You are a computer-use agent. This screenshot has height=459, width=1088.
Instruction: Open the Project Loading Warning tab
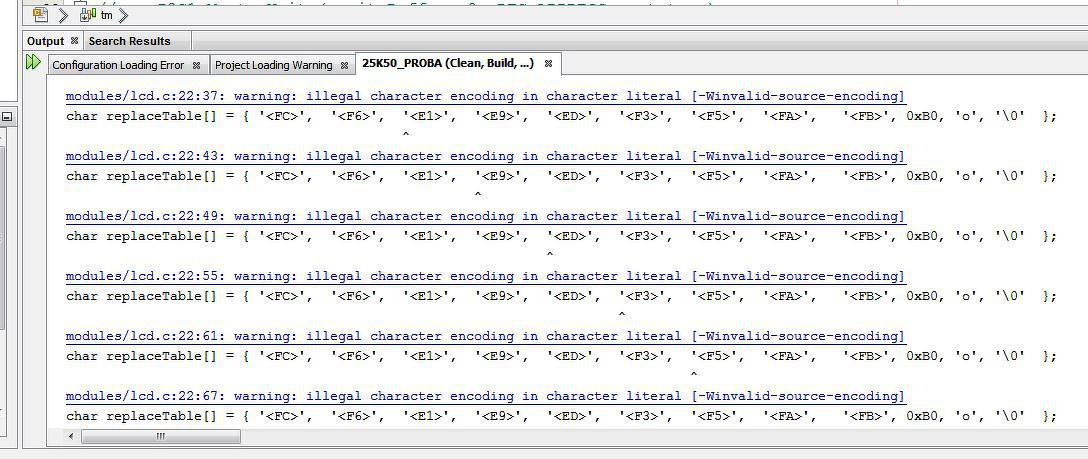click(x=273, y=65)
